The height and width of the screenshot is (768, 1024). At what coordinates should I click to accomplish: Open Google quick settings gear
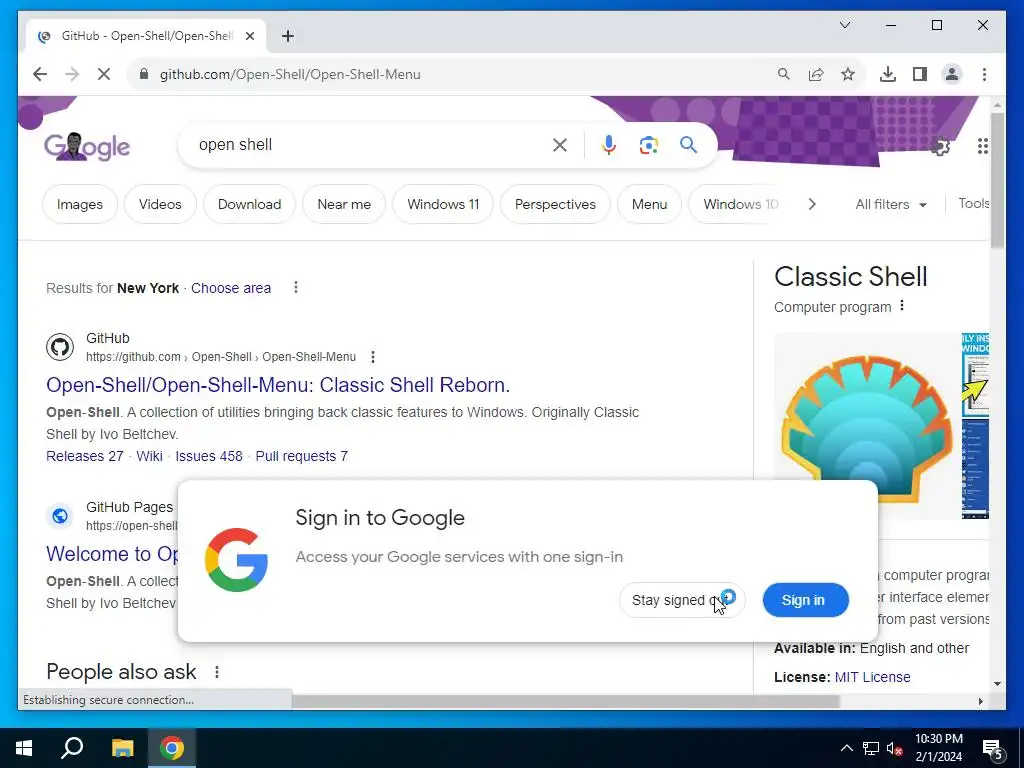point(940,147)
